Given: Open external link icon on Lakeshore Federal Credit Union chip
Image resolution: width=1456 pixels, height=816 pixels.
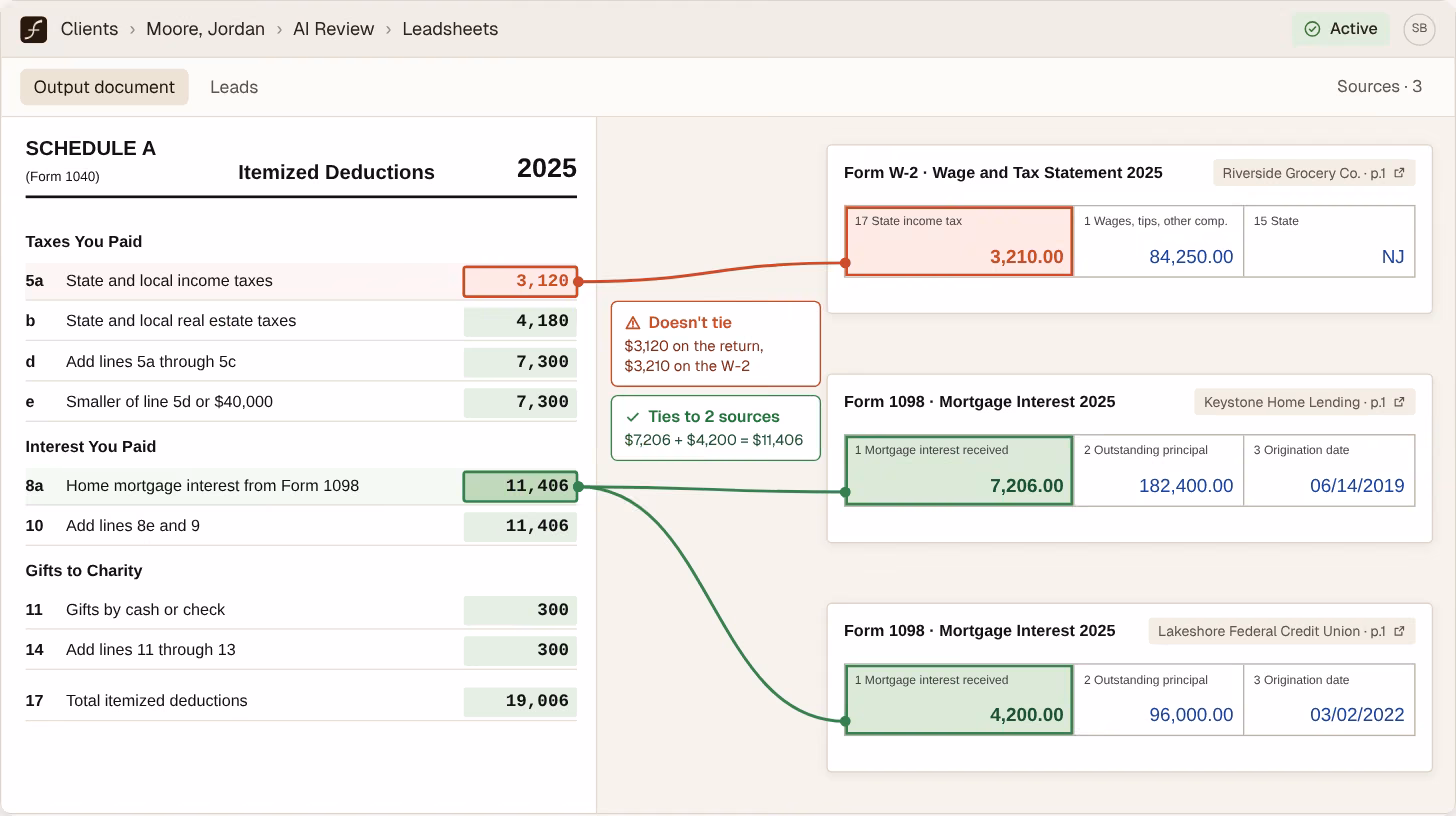Looking at the screenshot, I should (1399, 631).
